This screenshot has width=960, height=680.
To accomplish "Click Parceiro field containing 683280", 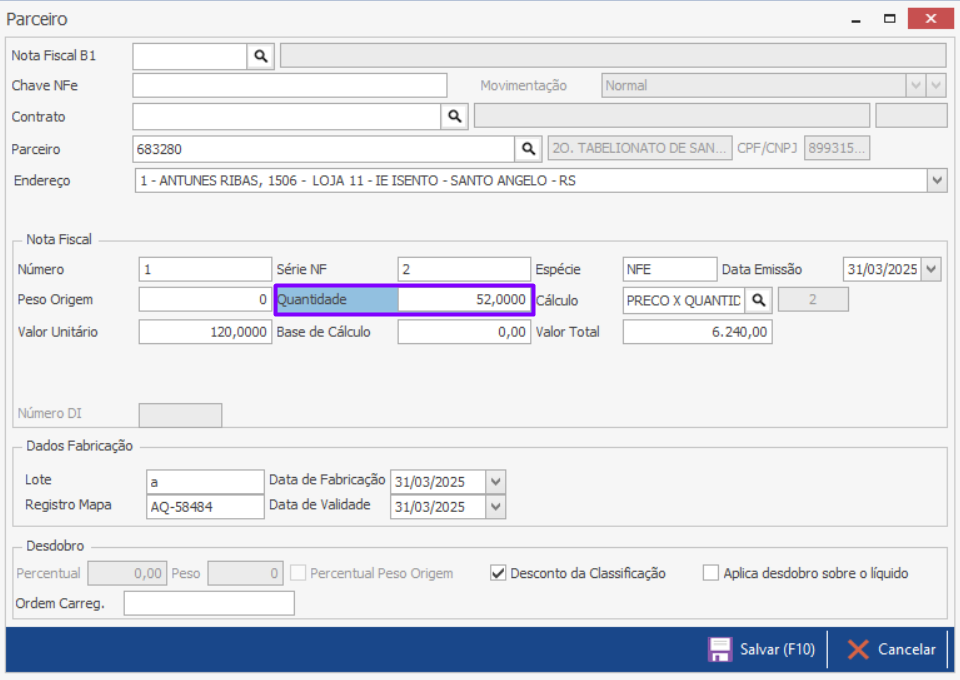I will (x=323, y=149).
